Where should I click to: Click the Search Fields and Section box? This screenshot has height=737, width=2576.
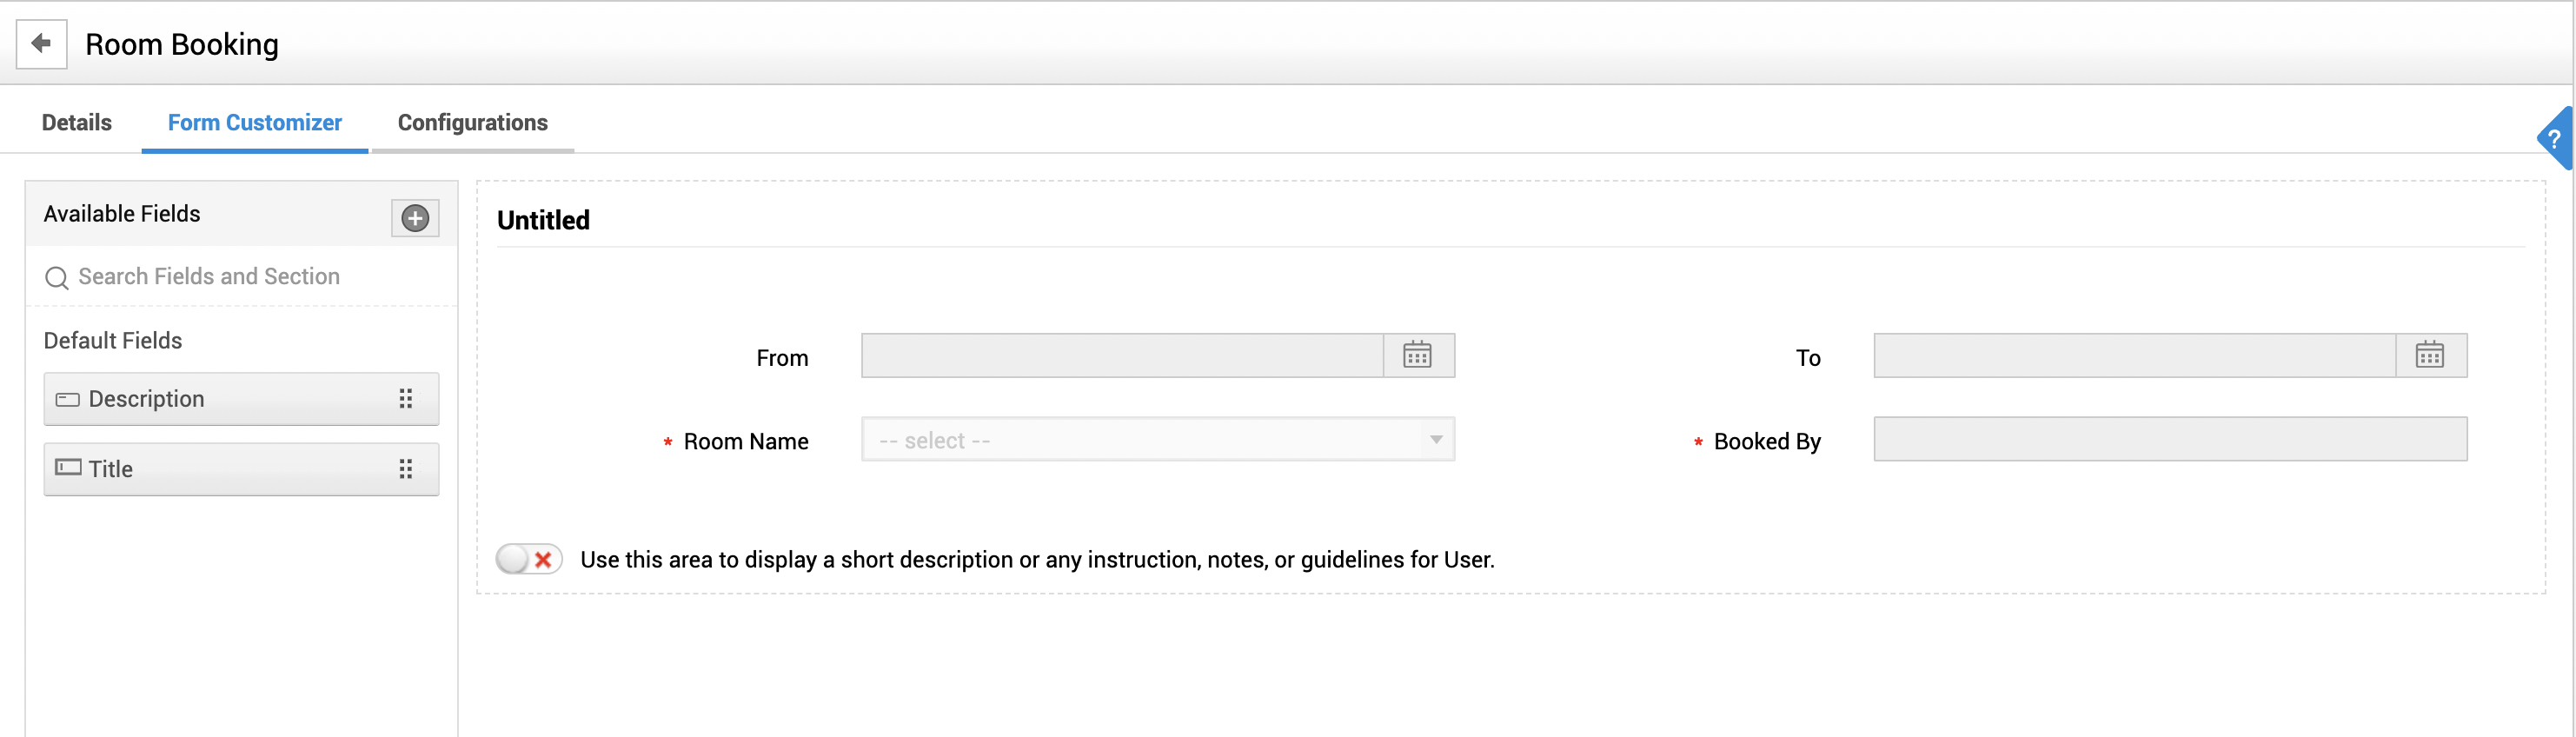[240, 277]
